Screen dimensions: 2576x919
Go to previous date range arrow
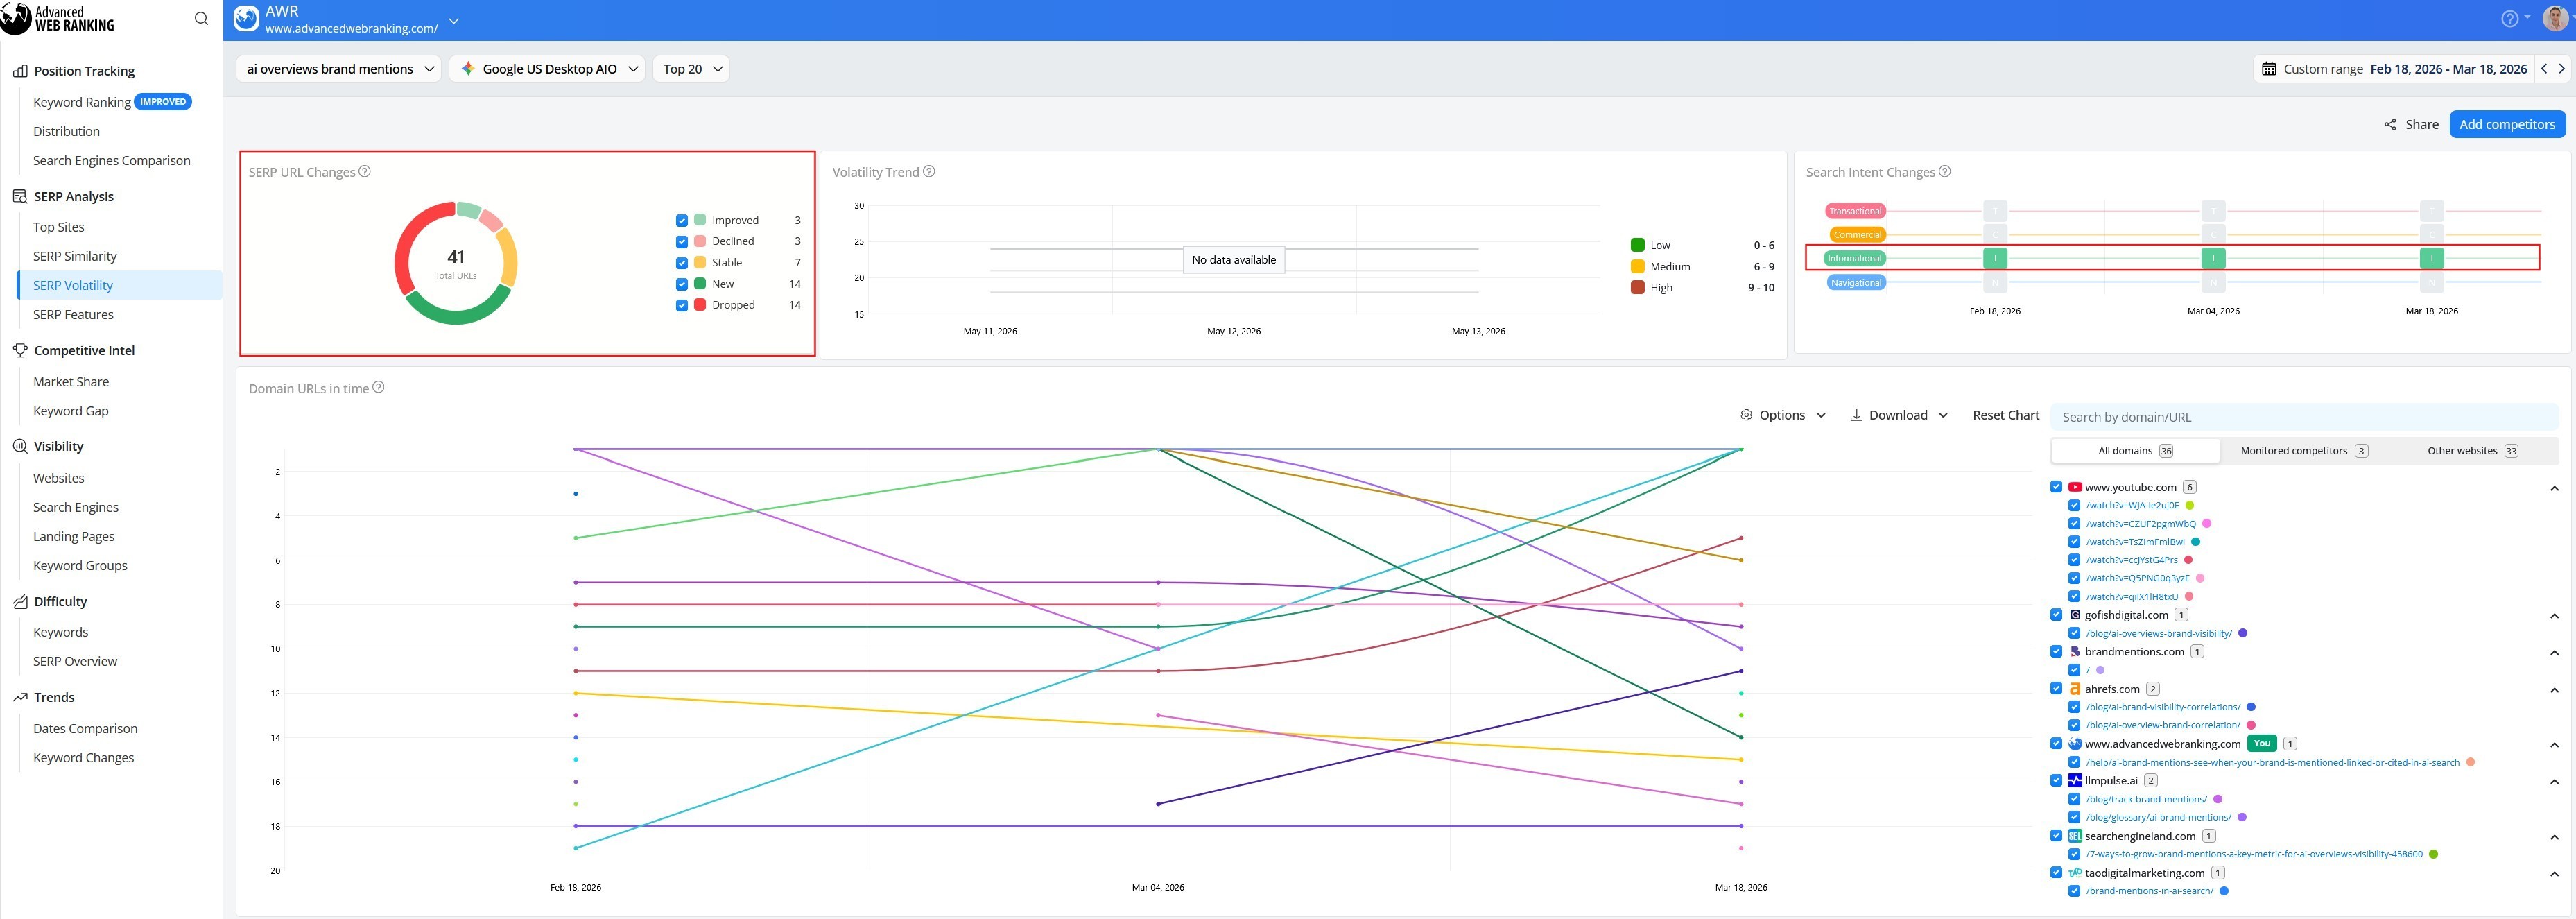2544,69
